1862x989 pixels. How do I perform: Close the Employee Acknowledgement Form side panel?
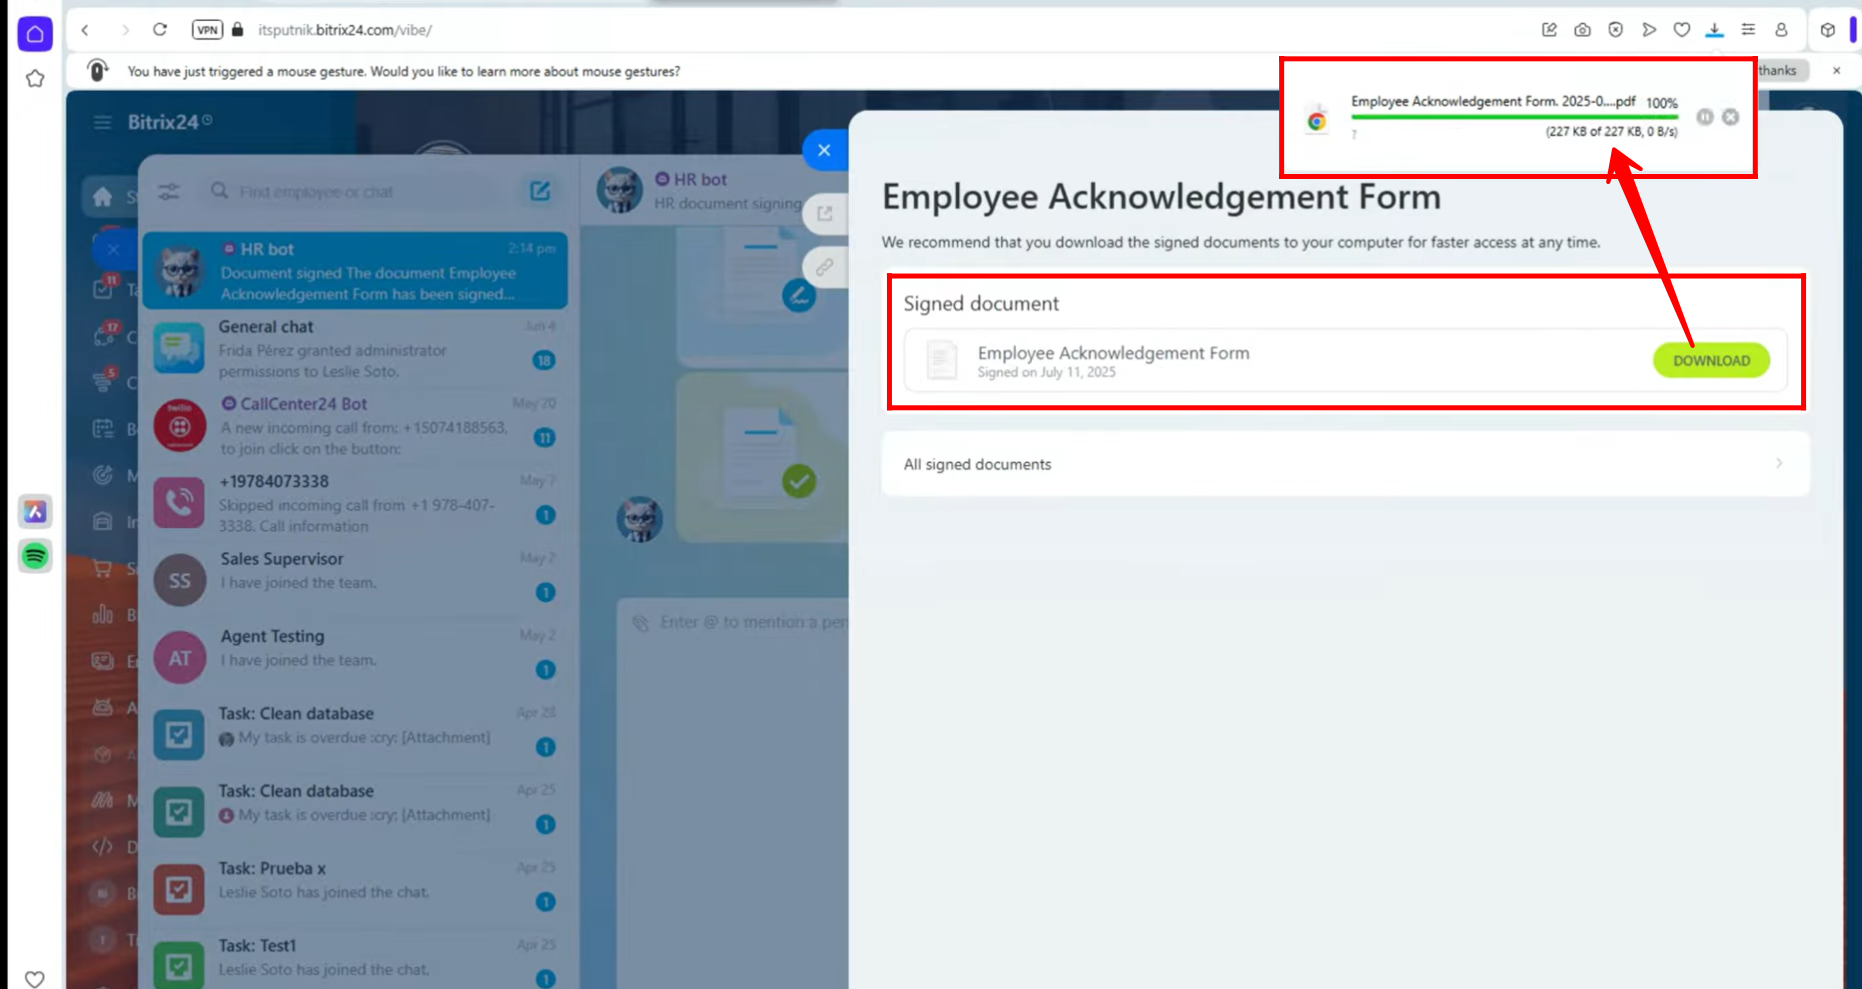pos(824,151)
